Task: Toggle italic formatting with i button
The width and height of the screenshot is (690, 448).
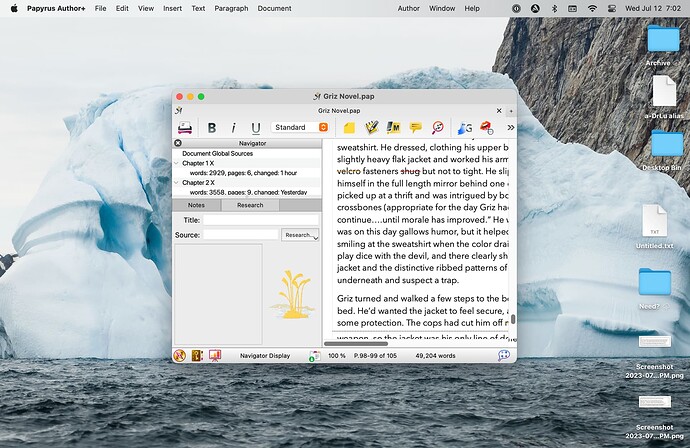Action: (233, 128)
